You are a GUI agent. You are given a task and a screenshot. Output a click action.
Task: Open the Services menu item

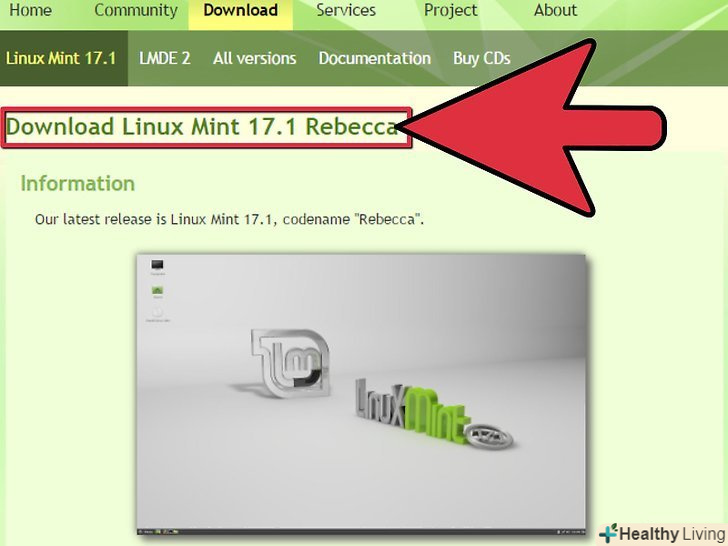346,10
